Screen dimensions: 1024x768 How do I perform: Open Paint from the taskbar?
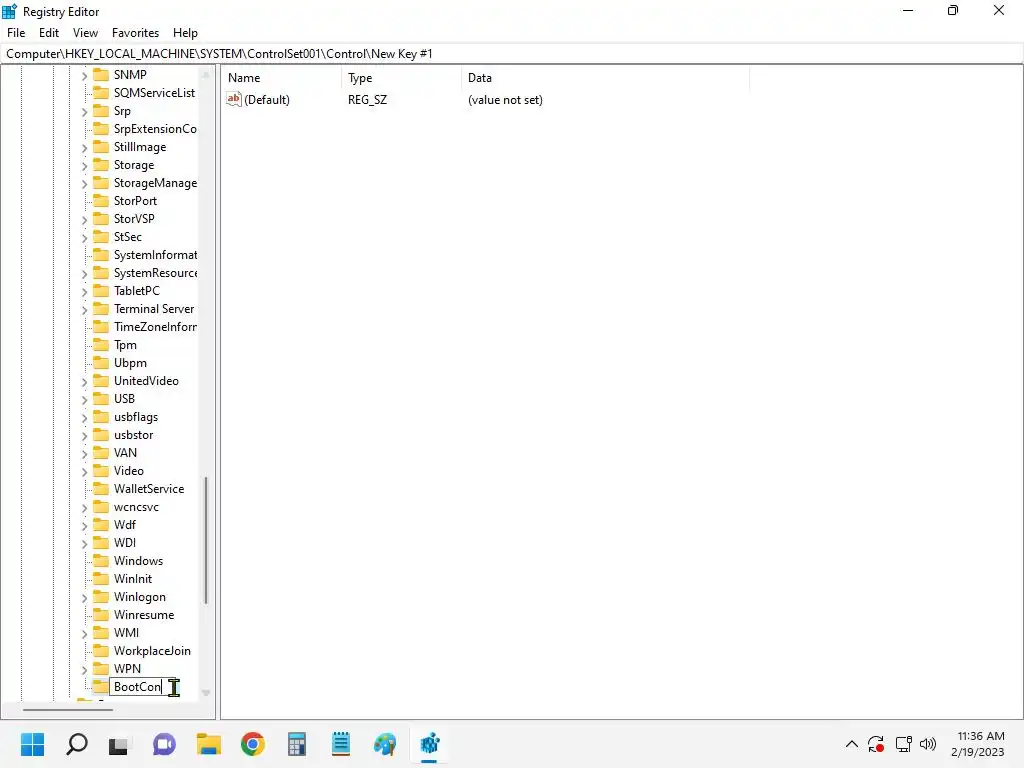point(385,744)
